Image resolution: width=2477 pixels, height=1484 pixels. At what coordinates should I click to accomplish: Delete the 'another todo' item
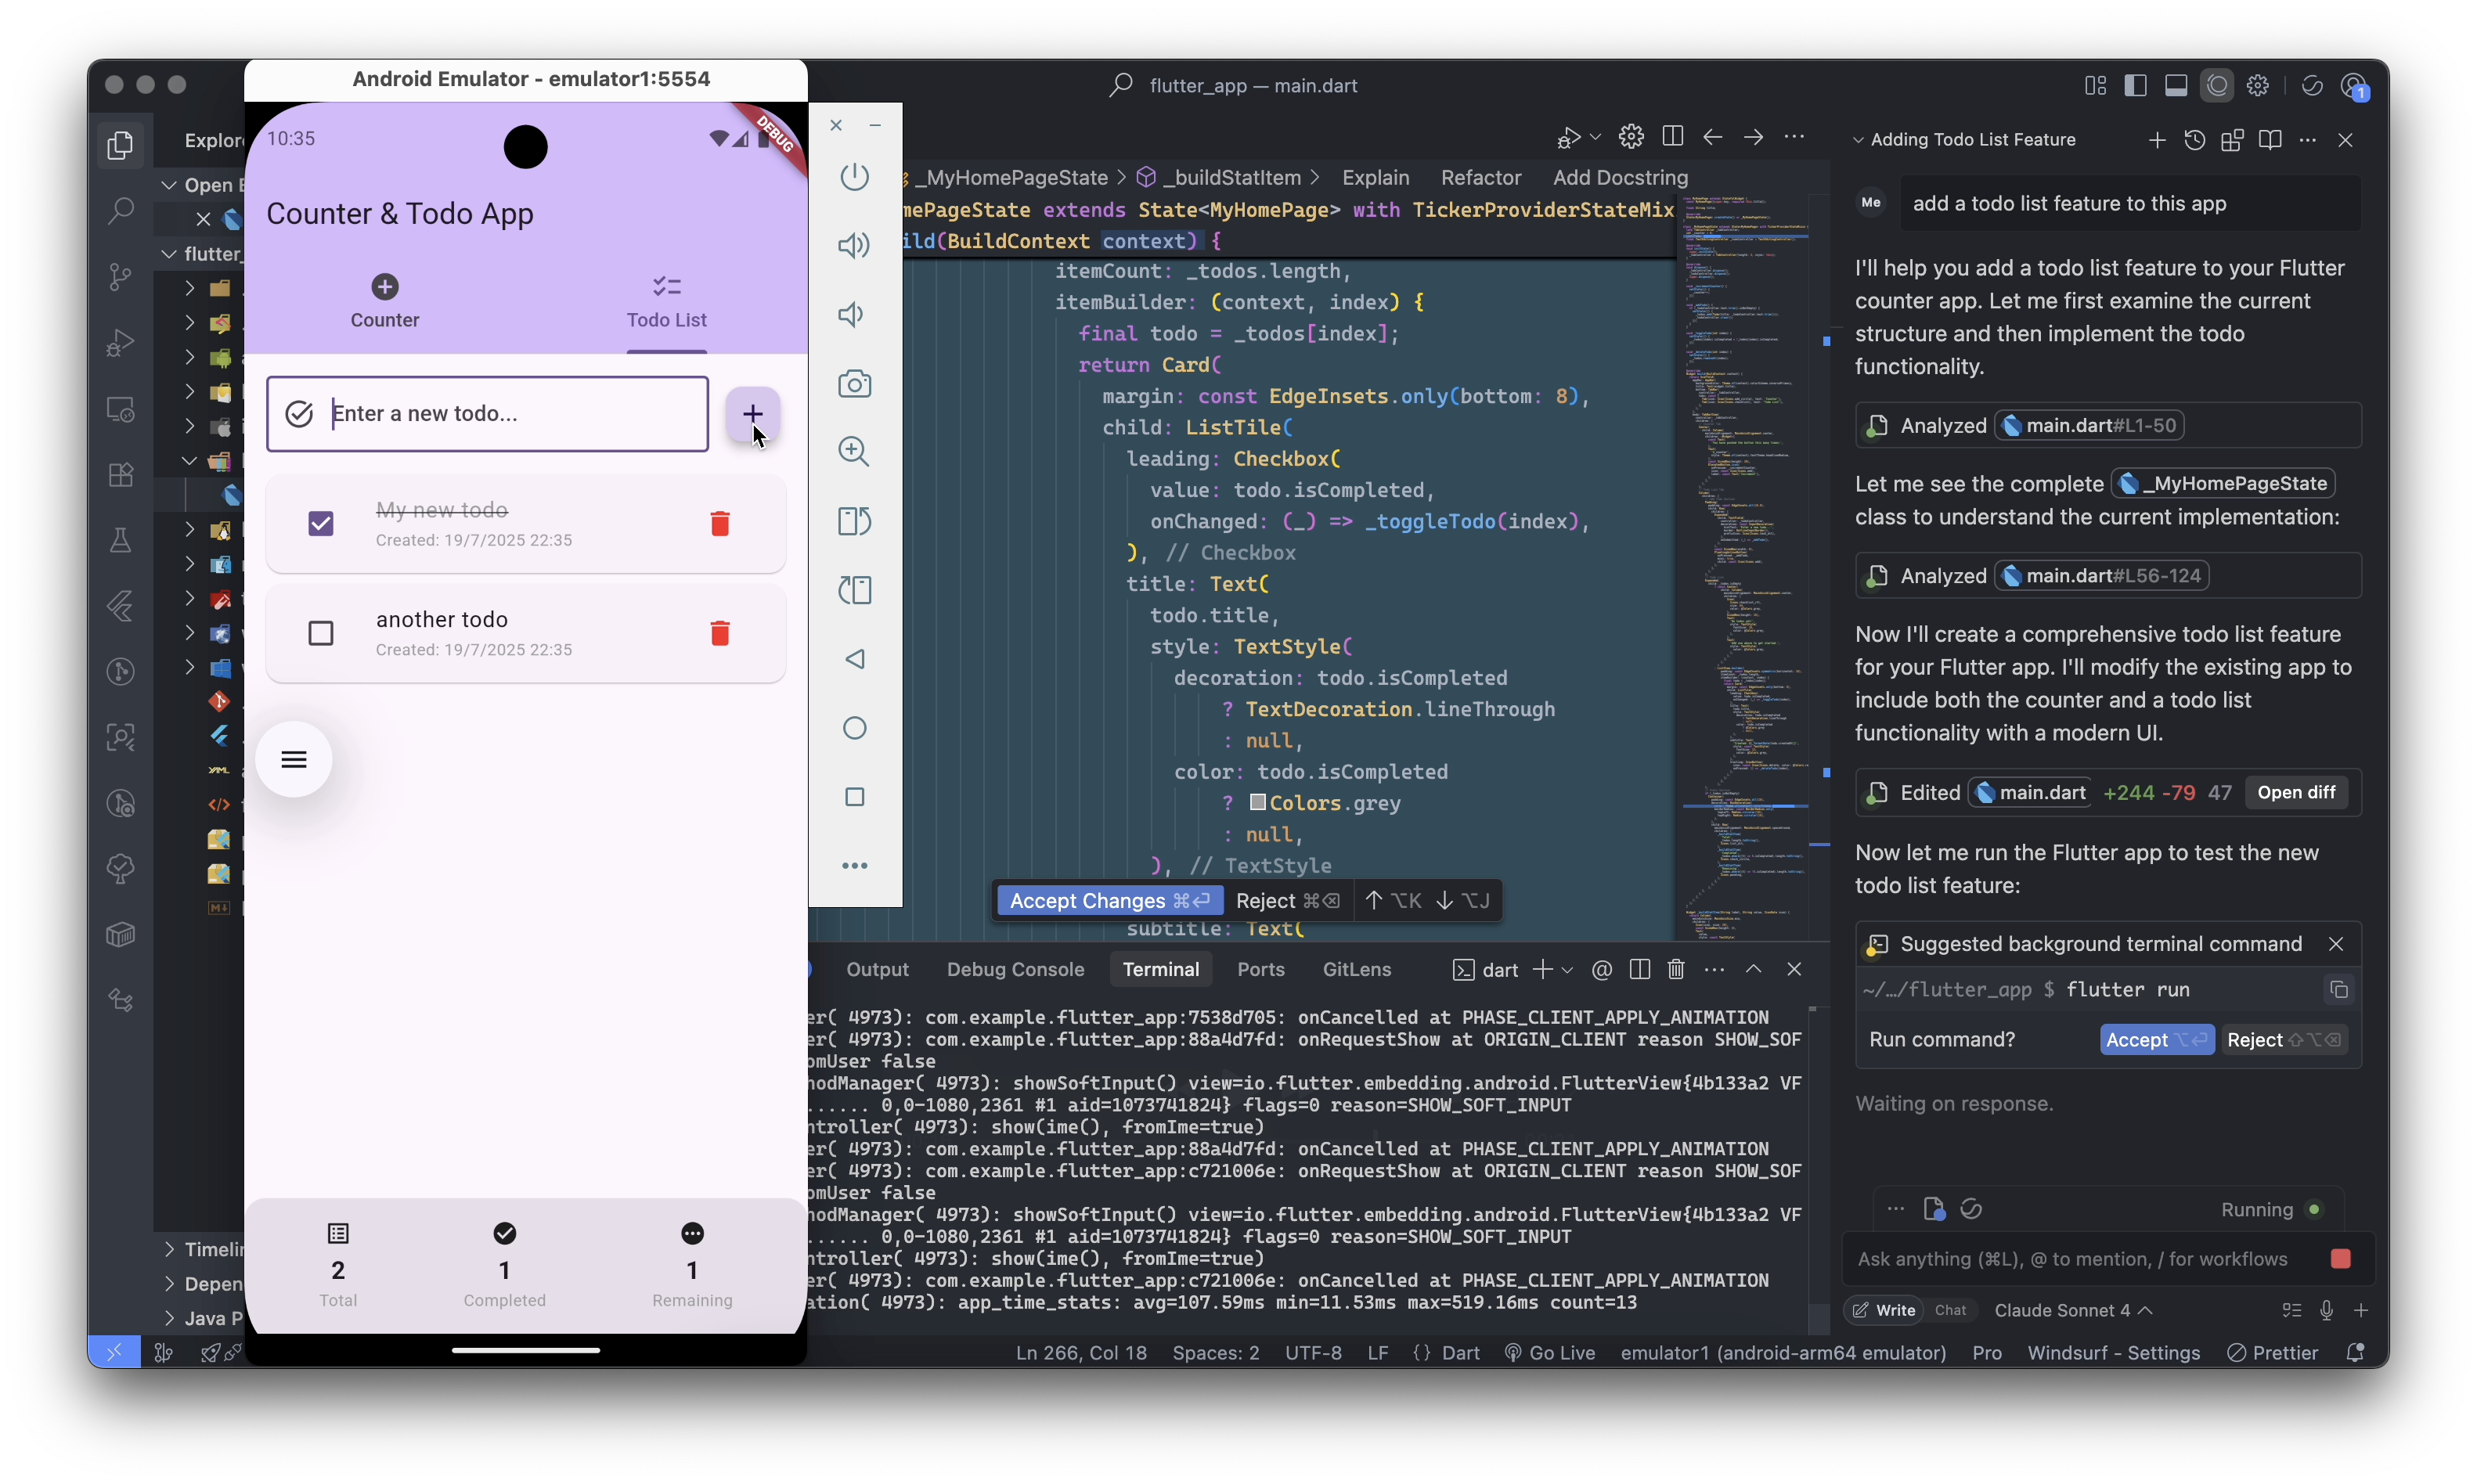coord(719,633)
